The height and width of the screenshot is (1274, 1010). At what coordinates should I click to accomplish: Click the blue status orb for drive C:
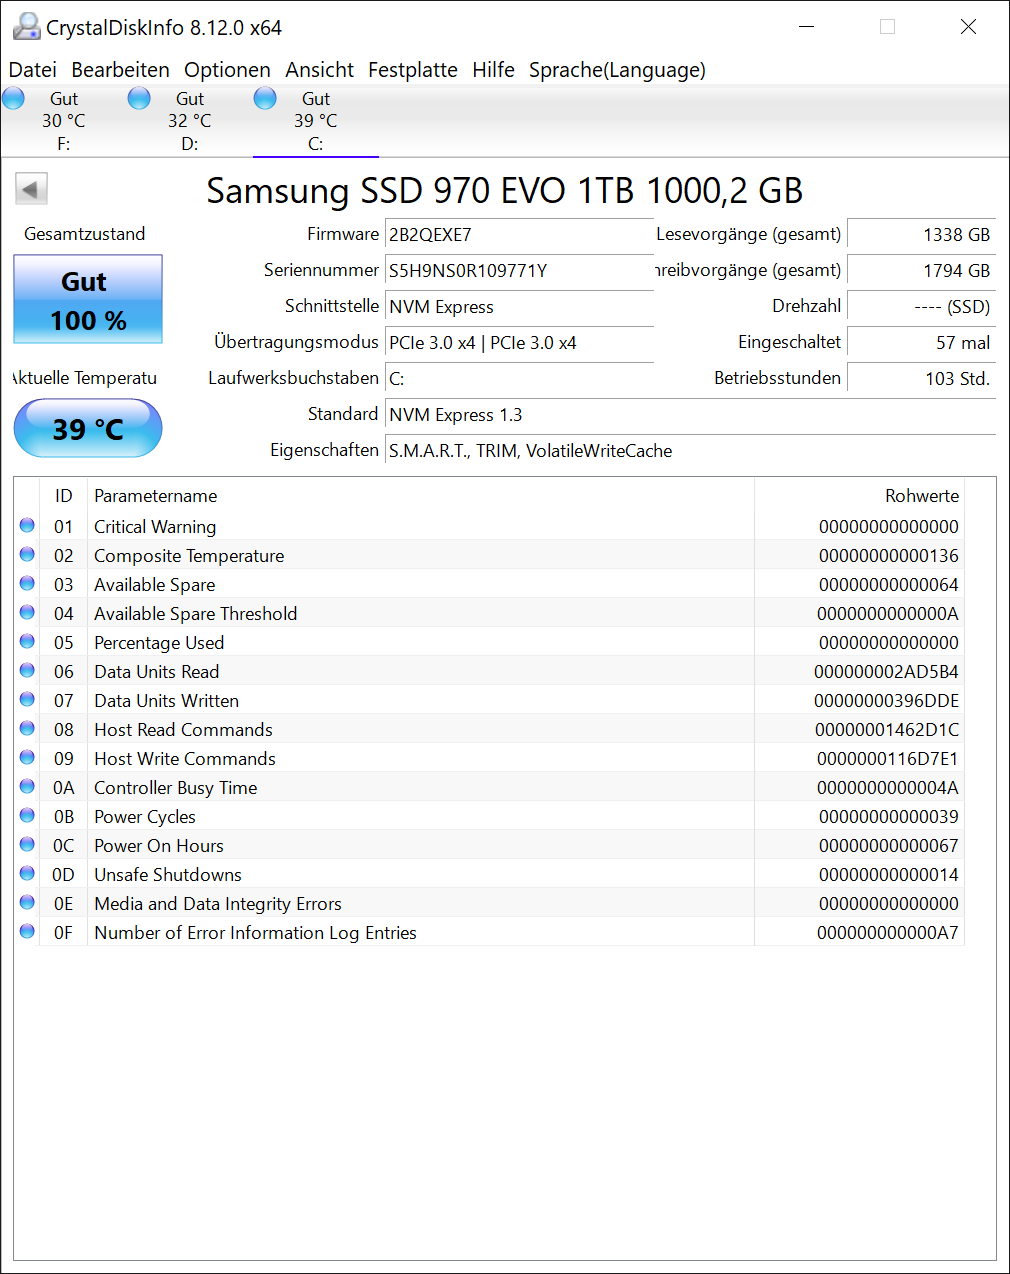click(265, 98)
